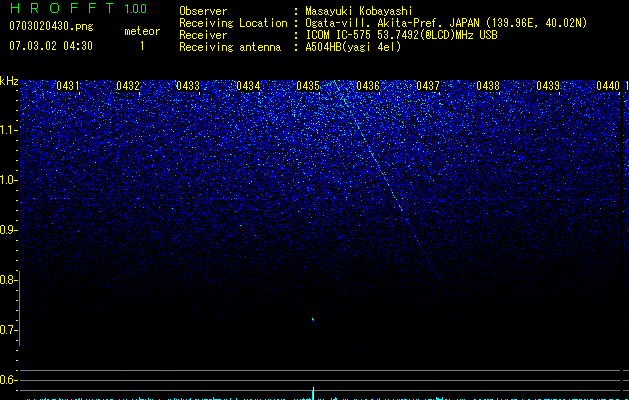Viewport: 629px width, 400px height.
Task: Click the gray vertical bar beside the 0.7 kHz label
Action: 20,308
